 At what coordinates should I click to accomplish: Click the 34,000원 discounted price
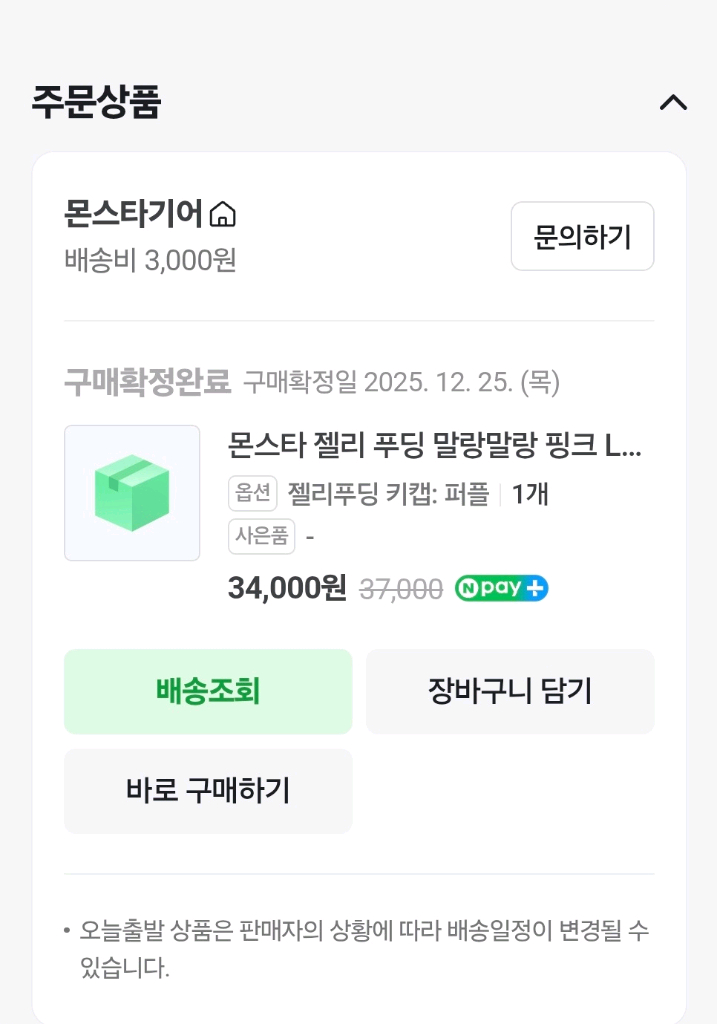(x=286, y=588)
